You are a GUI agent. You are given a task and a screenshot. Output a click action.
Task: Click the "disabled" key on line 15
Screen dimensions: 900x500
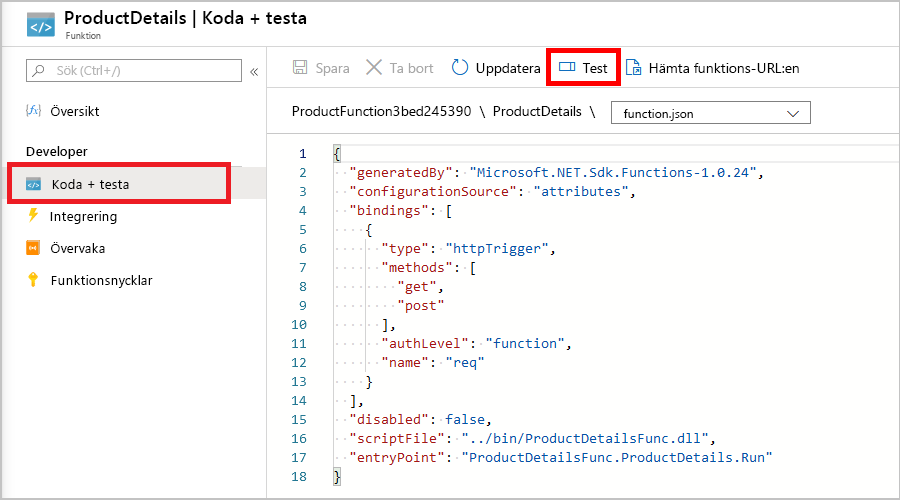(x=389, y=419)
